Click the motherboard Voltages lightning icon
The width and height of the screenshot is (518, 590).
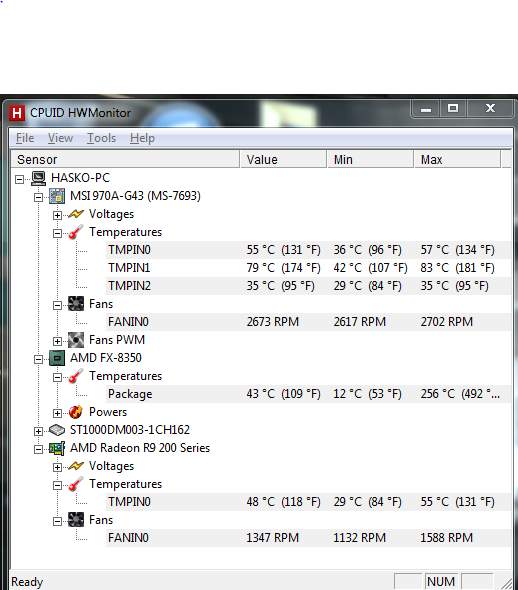76,214
